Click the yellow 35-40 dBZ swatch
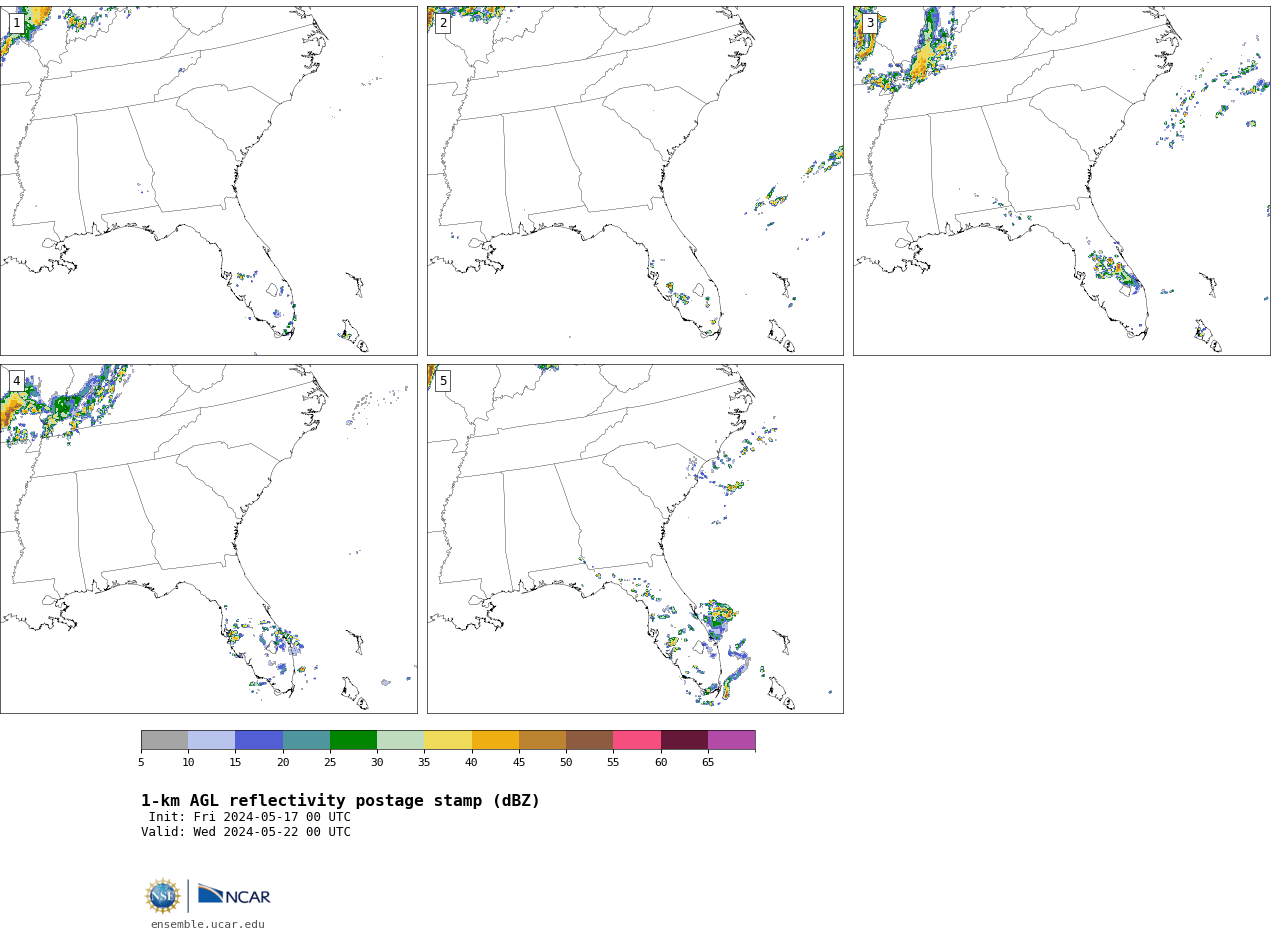This screenshot has height=936, width=1280. click(448, 740)
